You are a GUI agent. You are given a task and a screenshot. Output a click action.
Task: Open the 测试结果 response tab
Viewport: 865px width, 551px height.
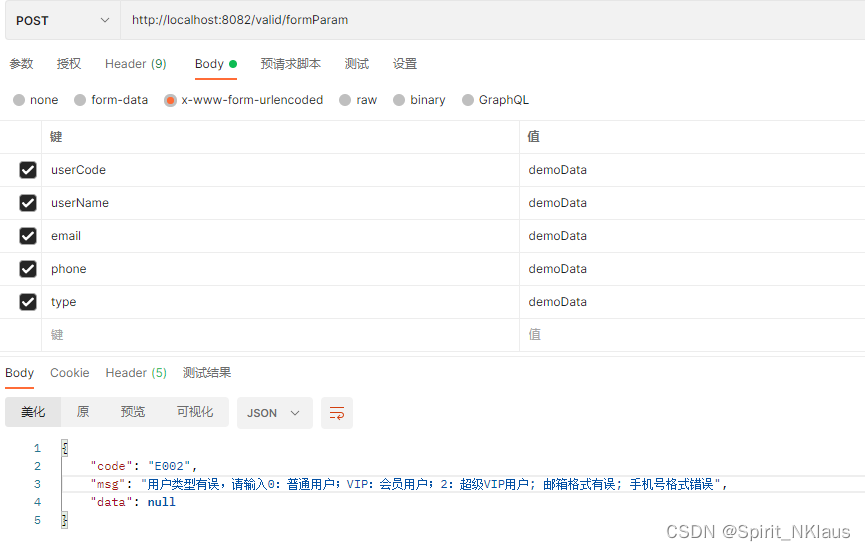(x=207, y=373)
